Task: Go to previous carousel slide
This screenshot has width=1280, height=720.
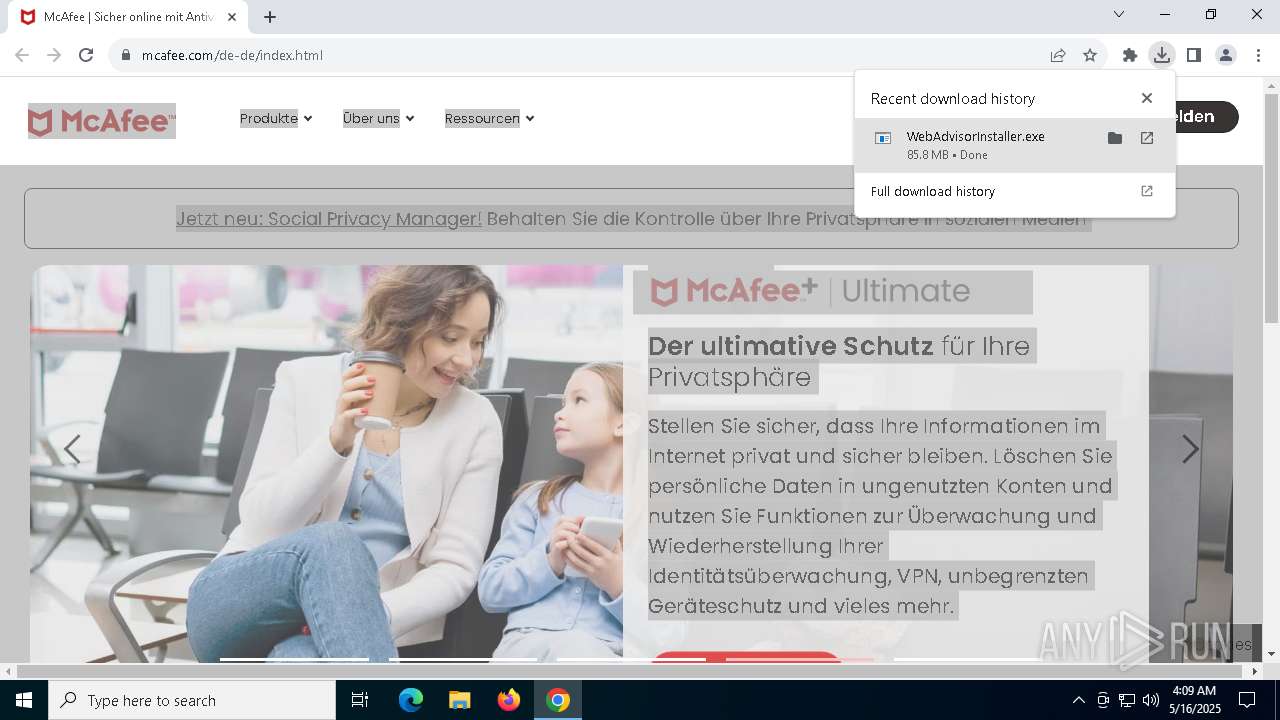Action: [72, 450]
